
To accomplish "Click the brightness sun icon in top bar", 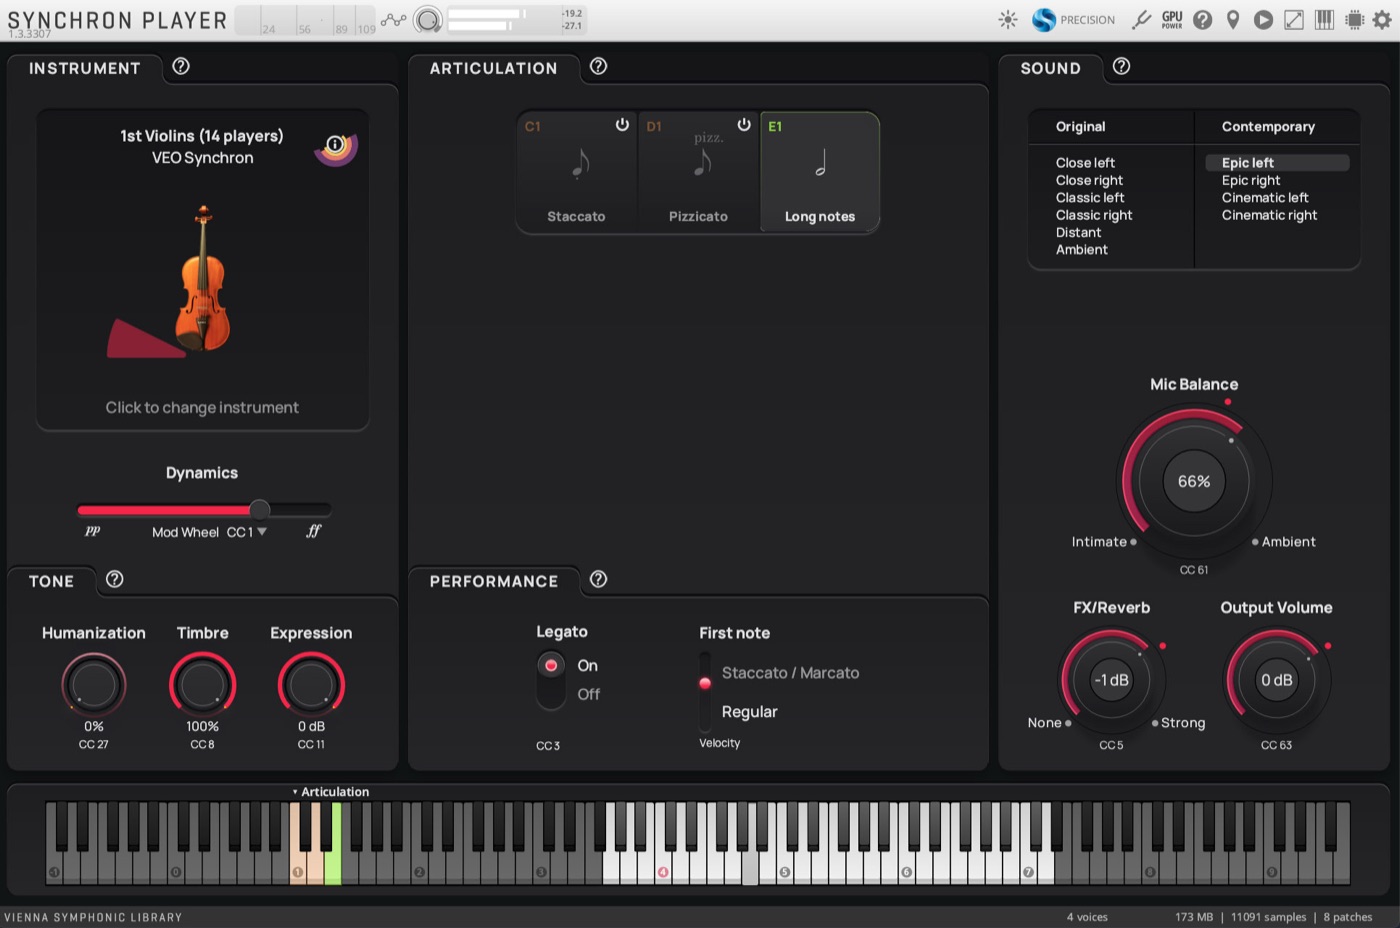I will pos(1008,20).
